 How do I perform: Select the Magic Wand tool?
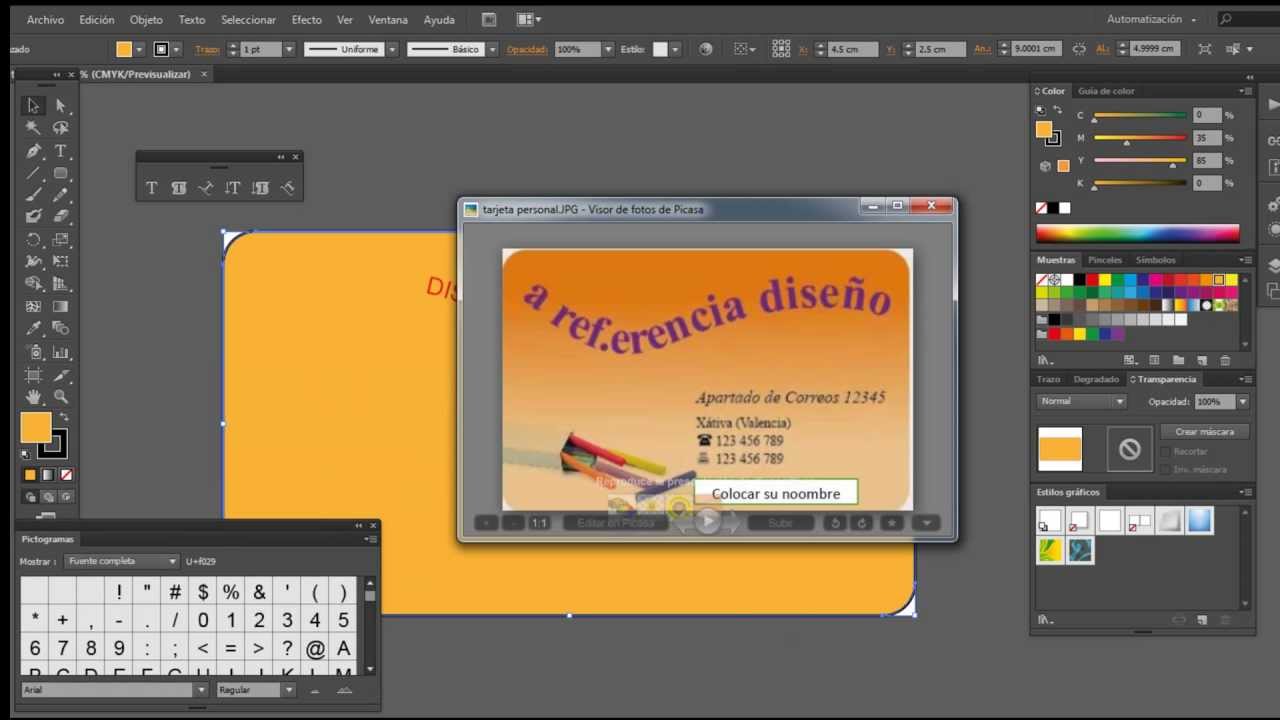33,128
